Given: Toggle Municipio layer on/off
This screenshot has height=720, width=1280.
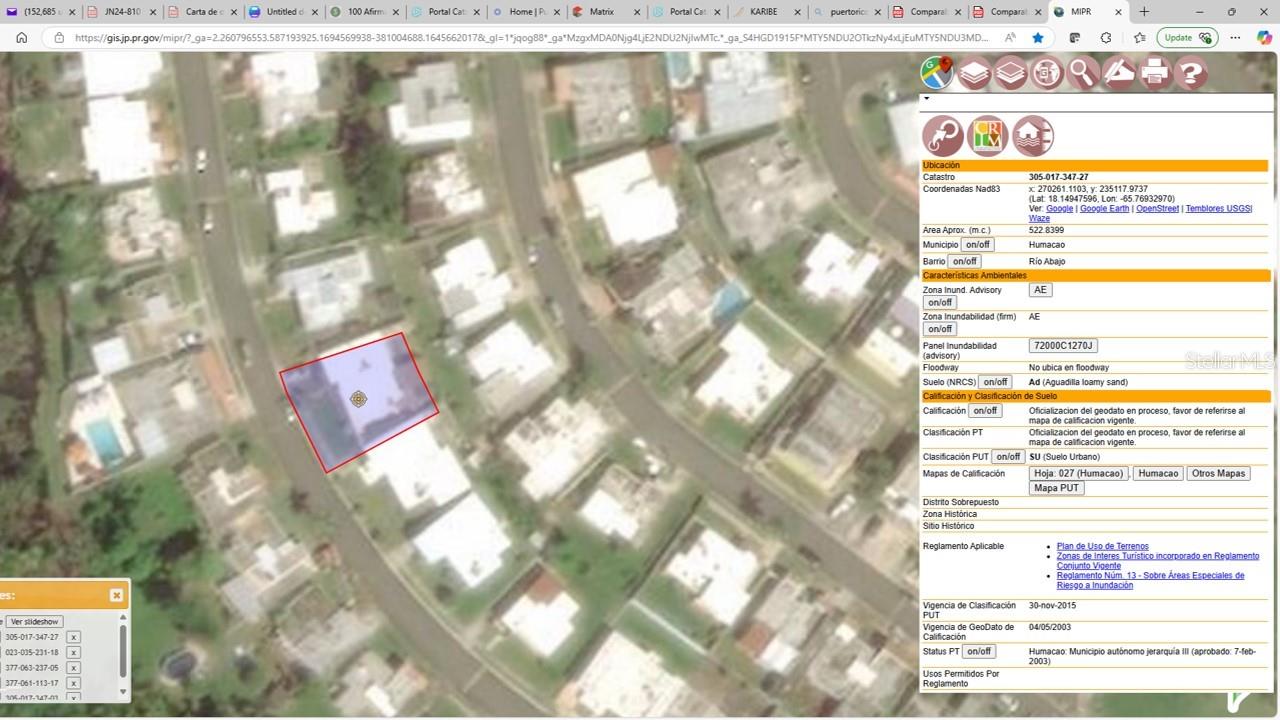Looking at the screenshot, I should (976, 245).
